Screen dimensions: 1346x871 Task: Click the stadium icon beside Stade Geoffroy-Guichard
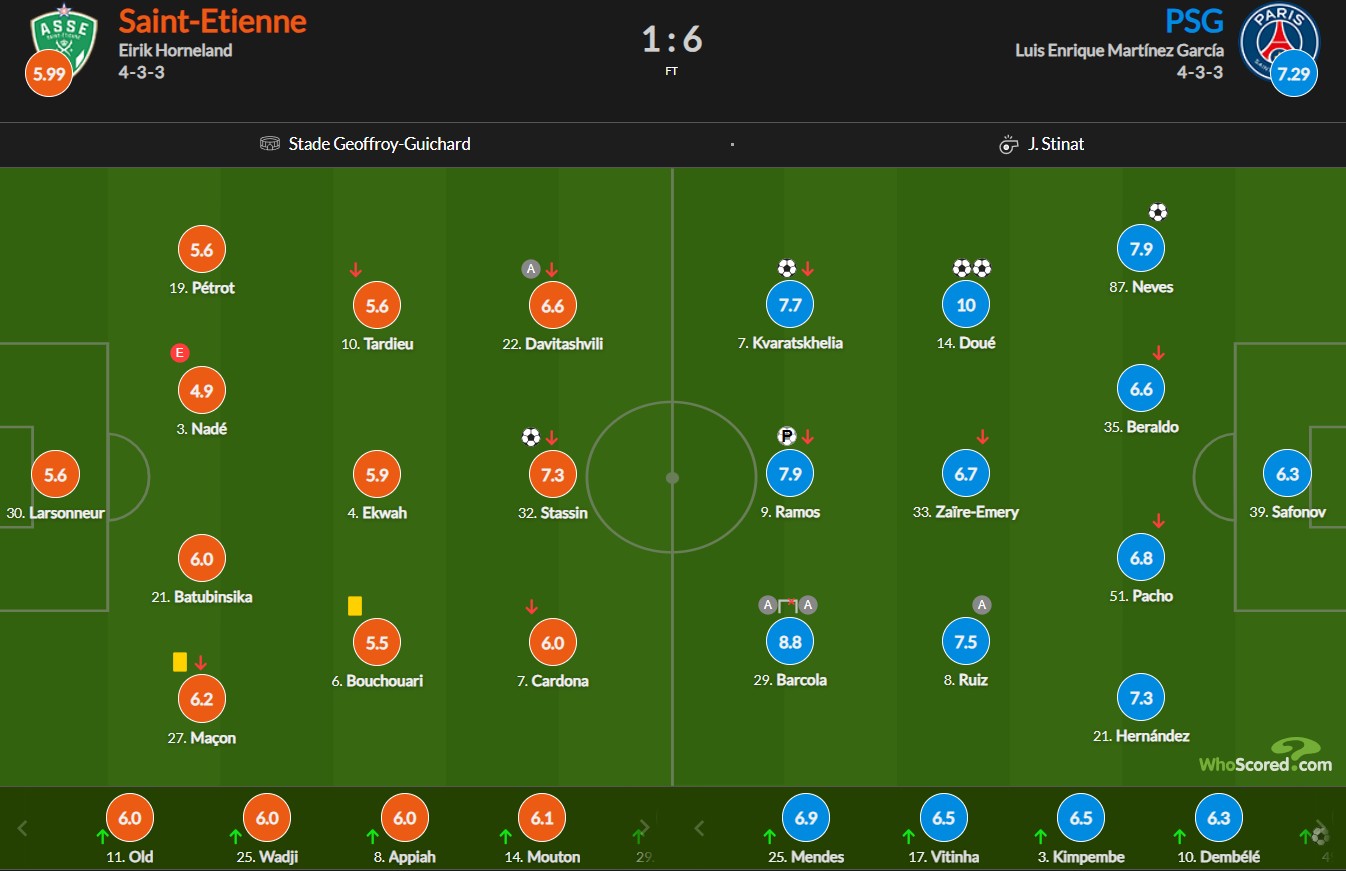coord(270,144)
